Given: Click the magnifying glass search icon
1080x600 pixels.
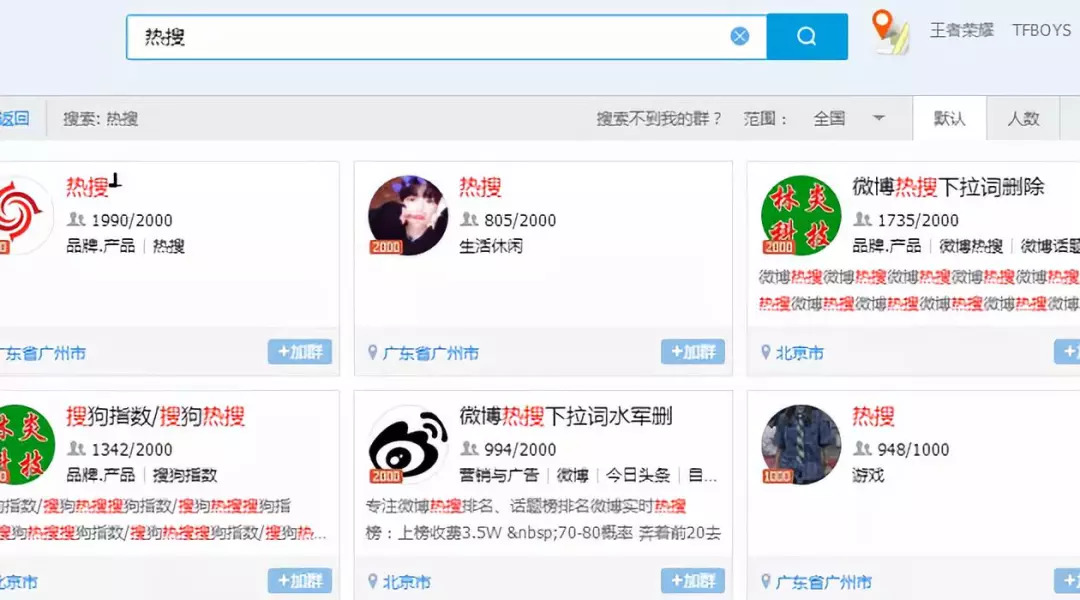Looking at the screenshot, I should coord(807,35).
